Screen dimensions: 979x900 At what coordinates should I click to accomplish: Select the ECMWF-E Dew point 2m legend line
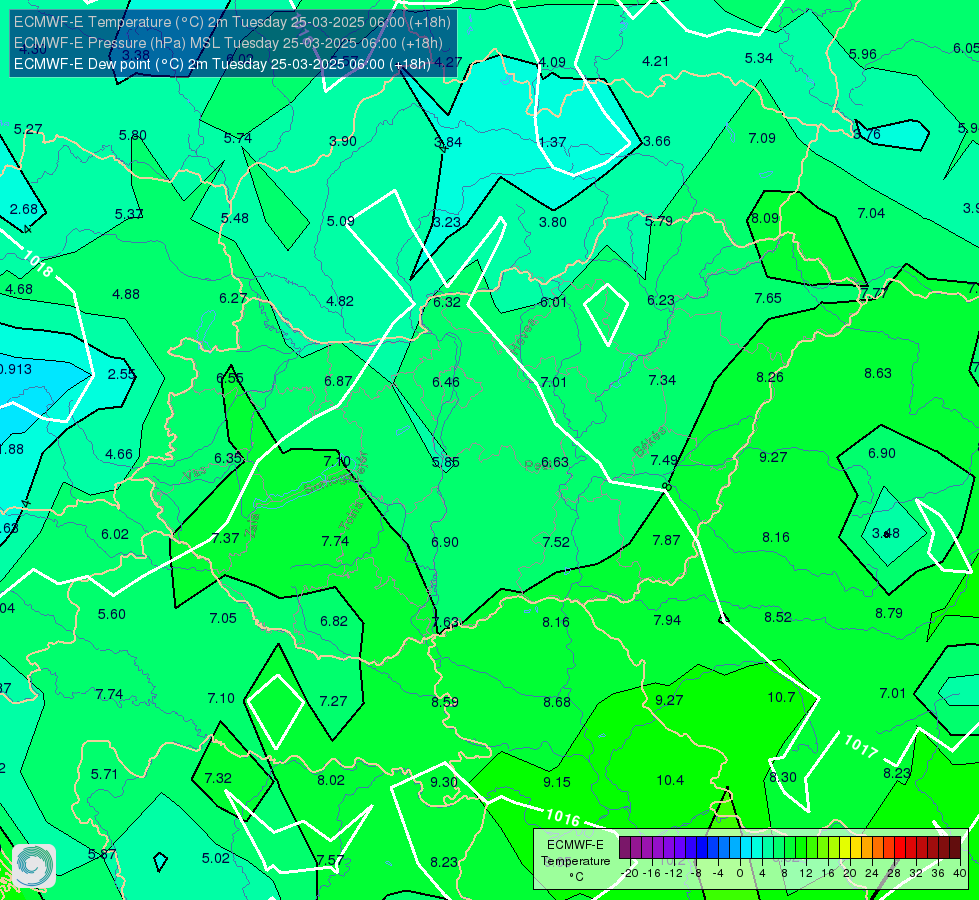click(x=222, y=64)
